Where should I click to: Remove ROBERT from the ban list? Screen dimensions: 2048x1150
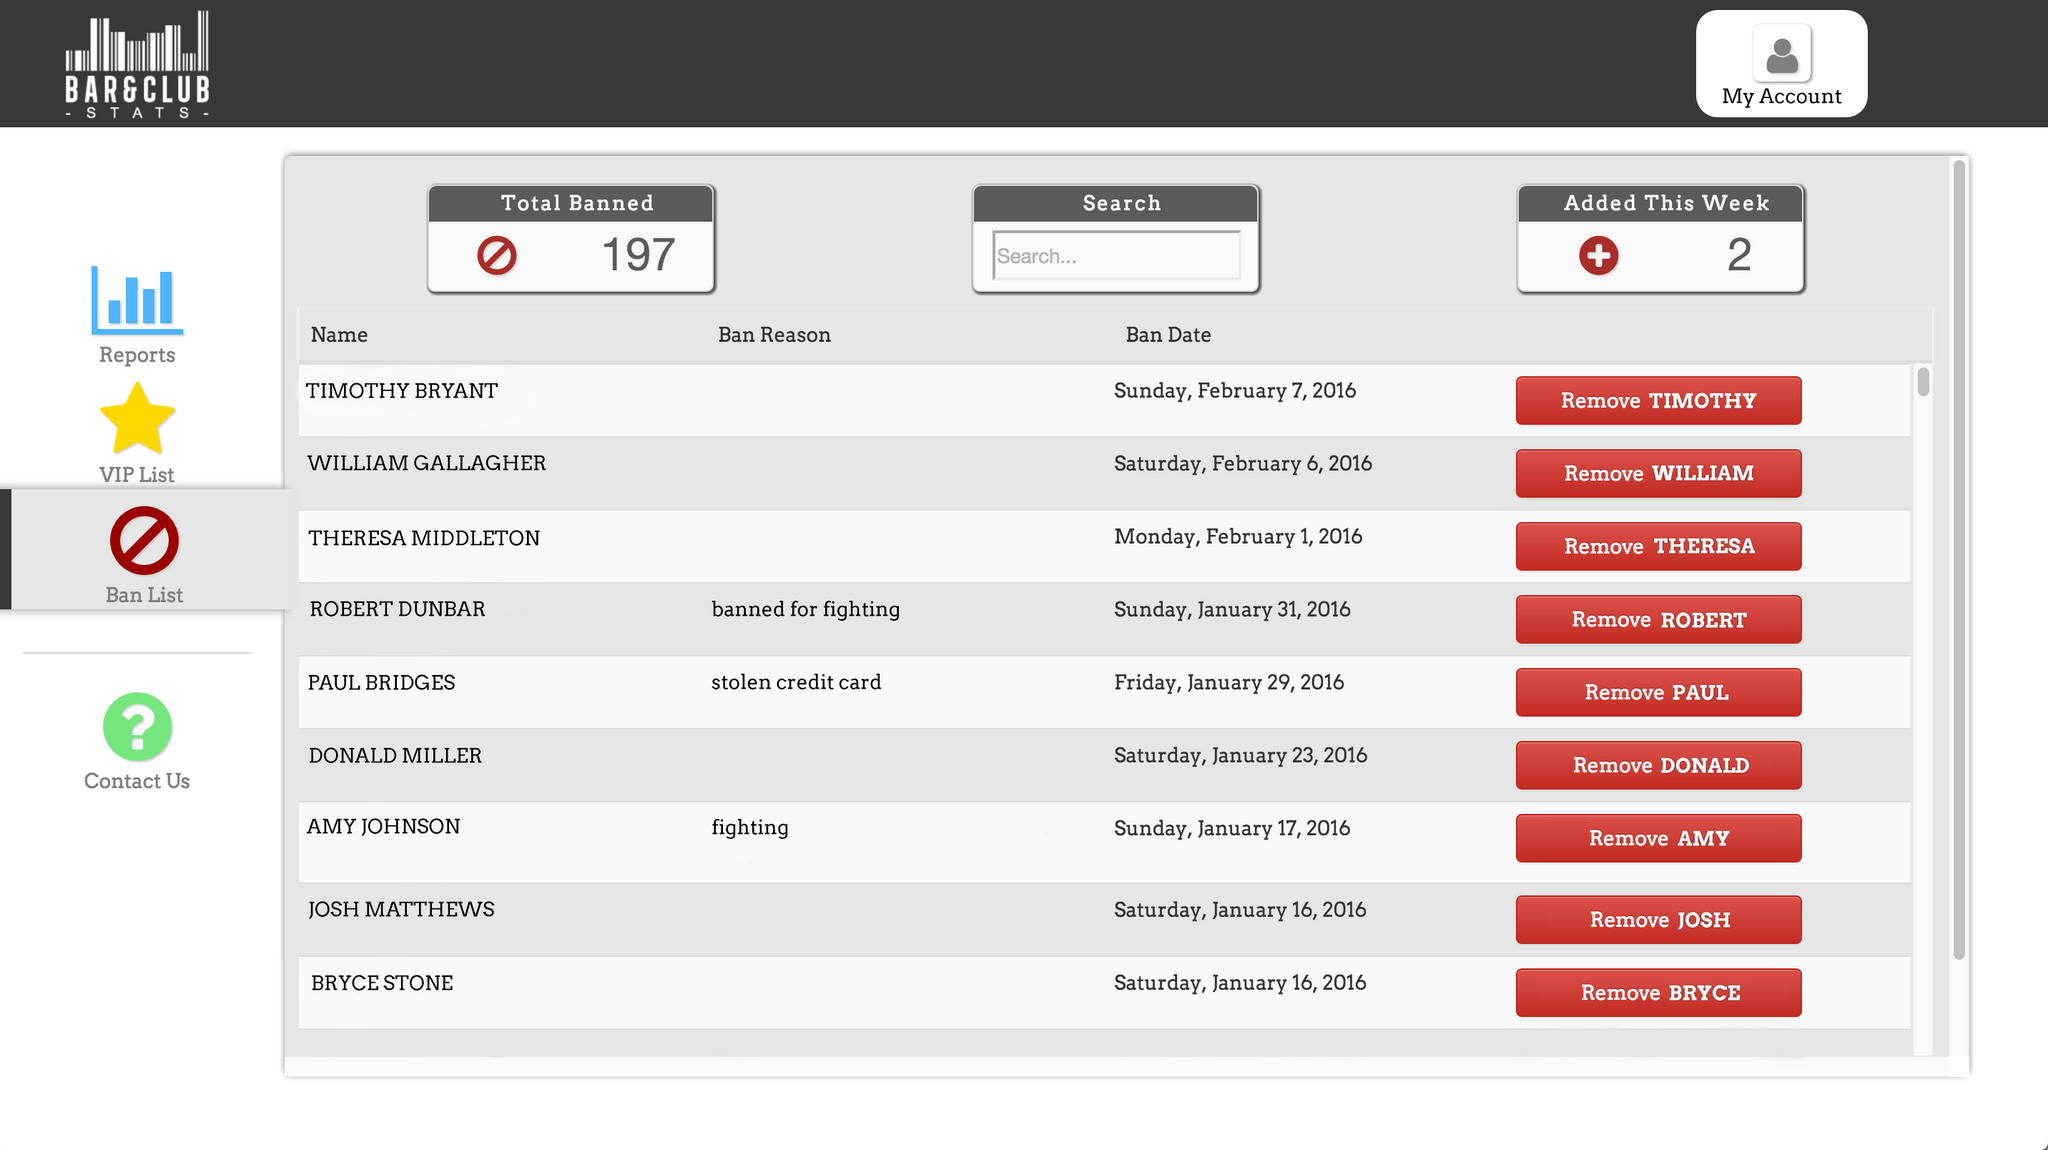tap(1658, 620)
